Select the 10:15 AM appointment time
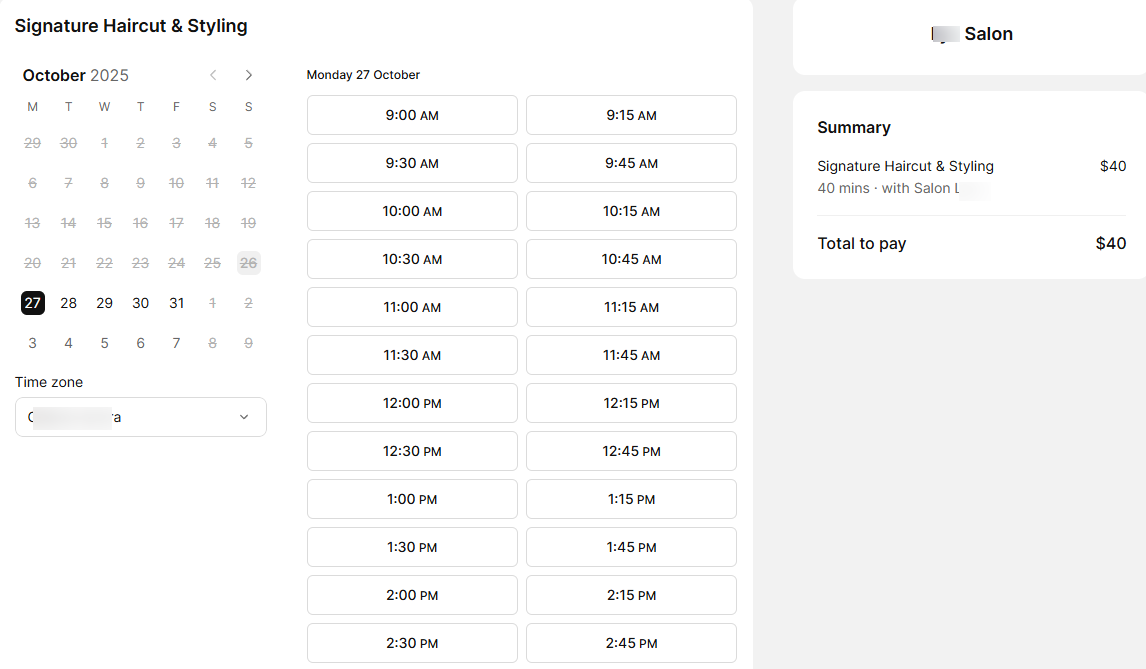1146x669 pixels. [x=631, y=211]
